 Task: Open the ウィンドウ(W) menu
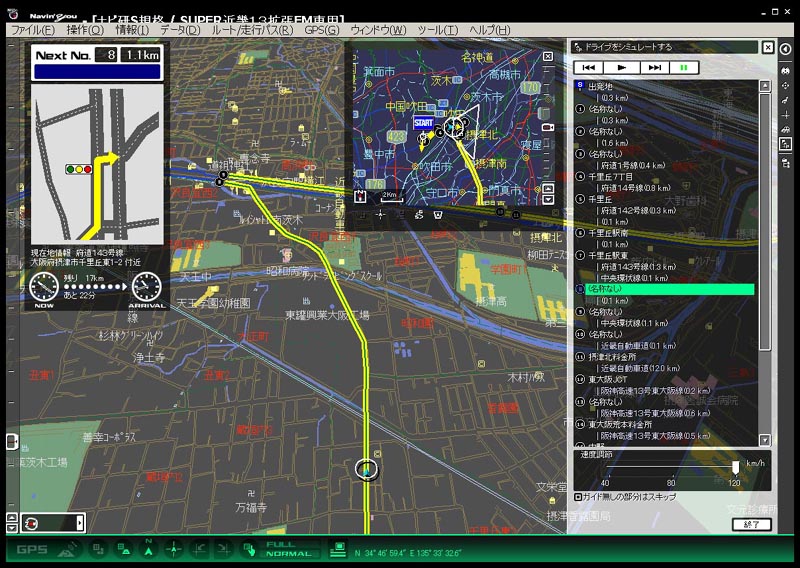click(379, 30)
